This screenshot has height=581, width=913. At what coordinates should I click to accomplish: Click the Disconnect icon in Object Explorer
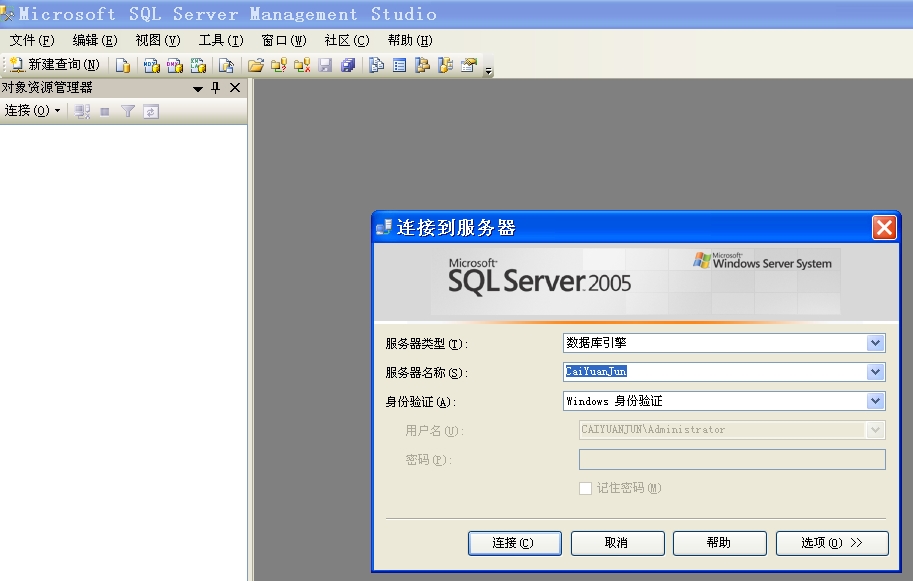tap(82, 111)
